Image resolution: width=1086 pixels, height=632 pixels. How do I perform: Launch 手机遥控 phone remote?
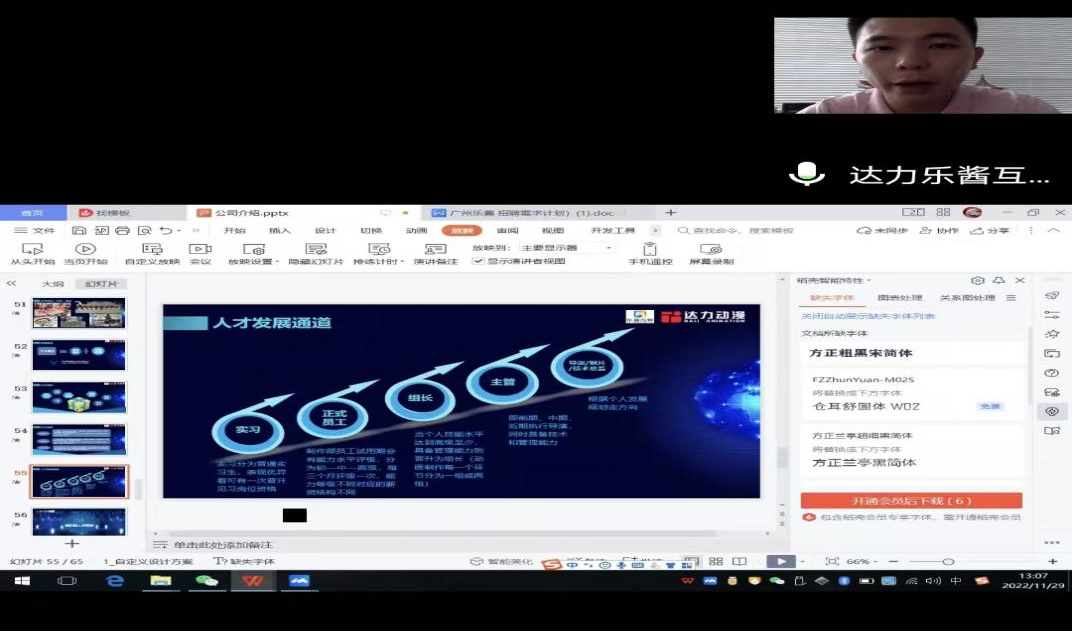coord(650,249)
